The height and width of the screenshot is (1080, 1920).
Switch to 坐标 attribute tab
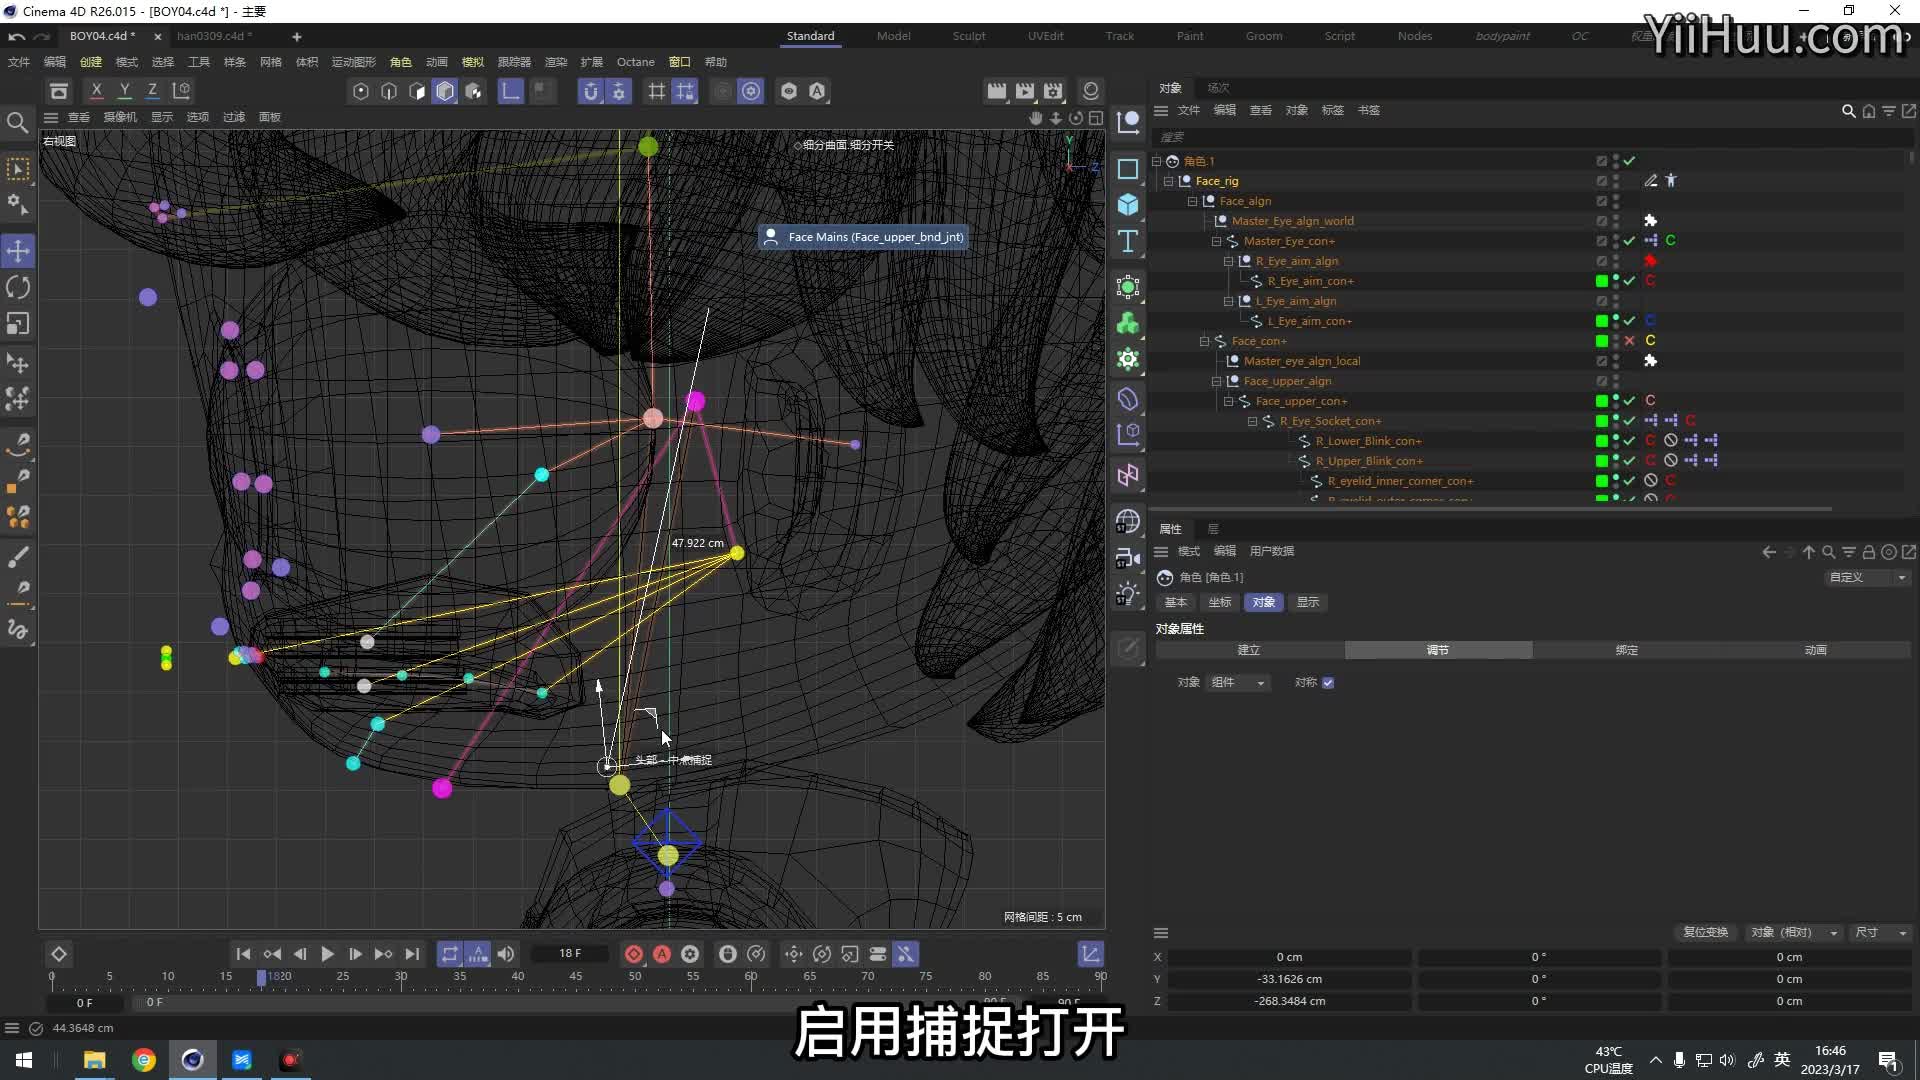click(x=1220, y=603)
